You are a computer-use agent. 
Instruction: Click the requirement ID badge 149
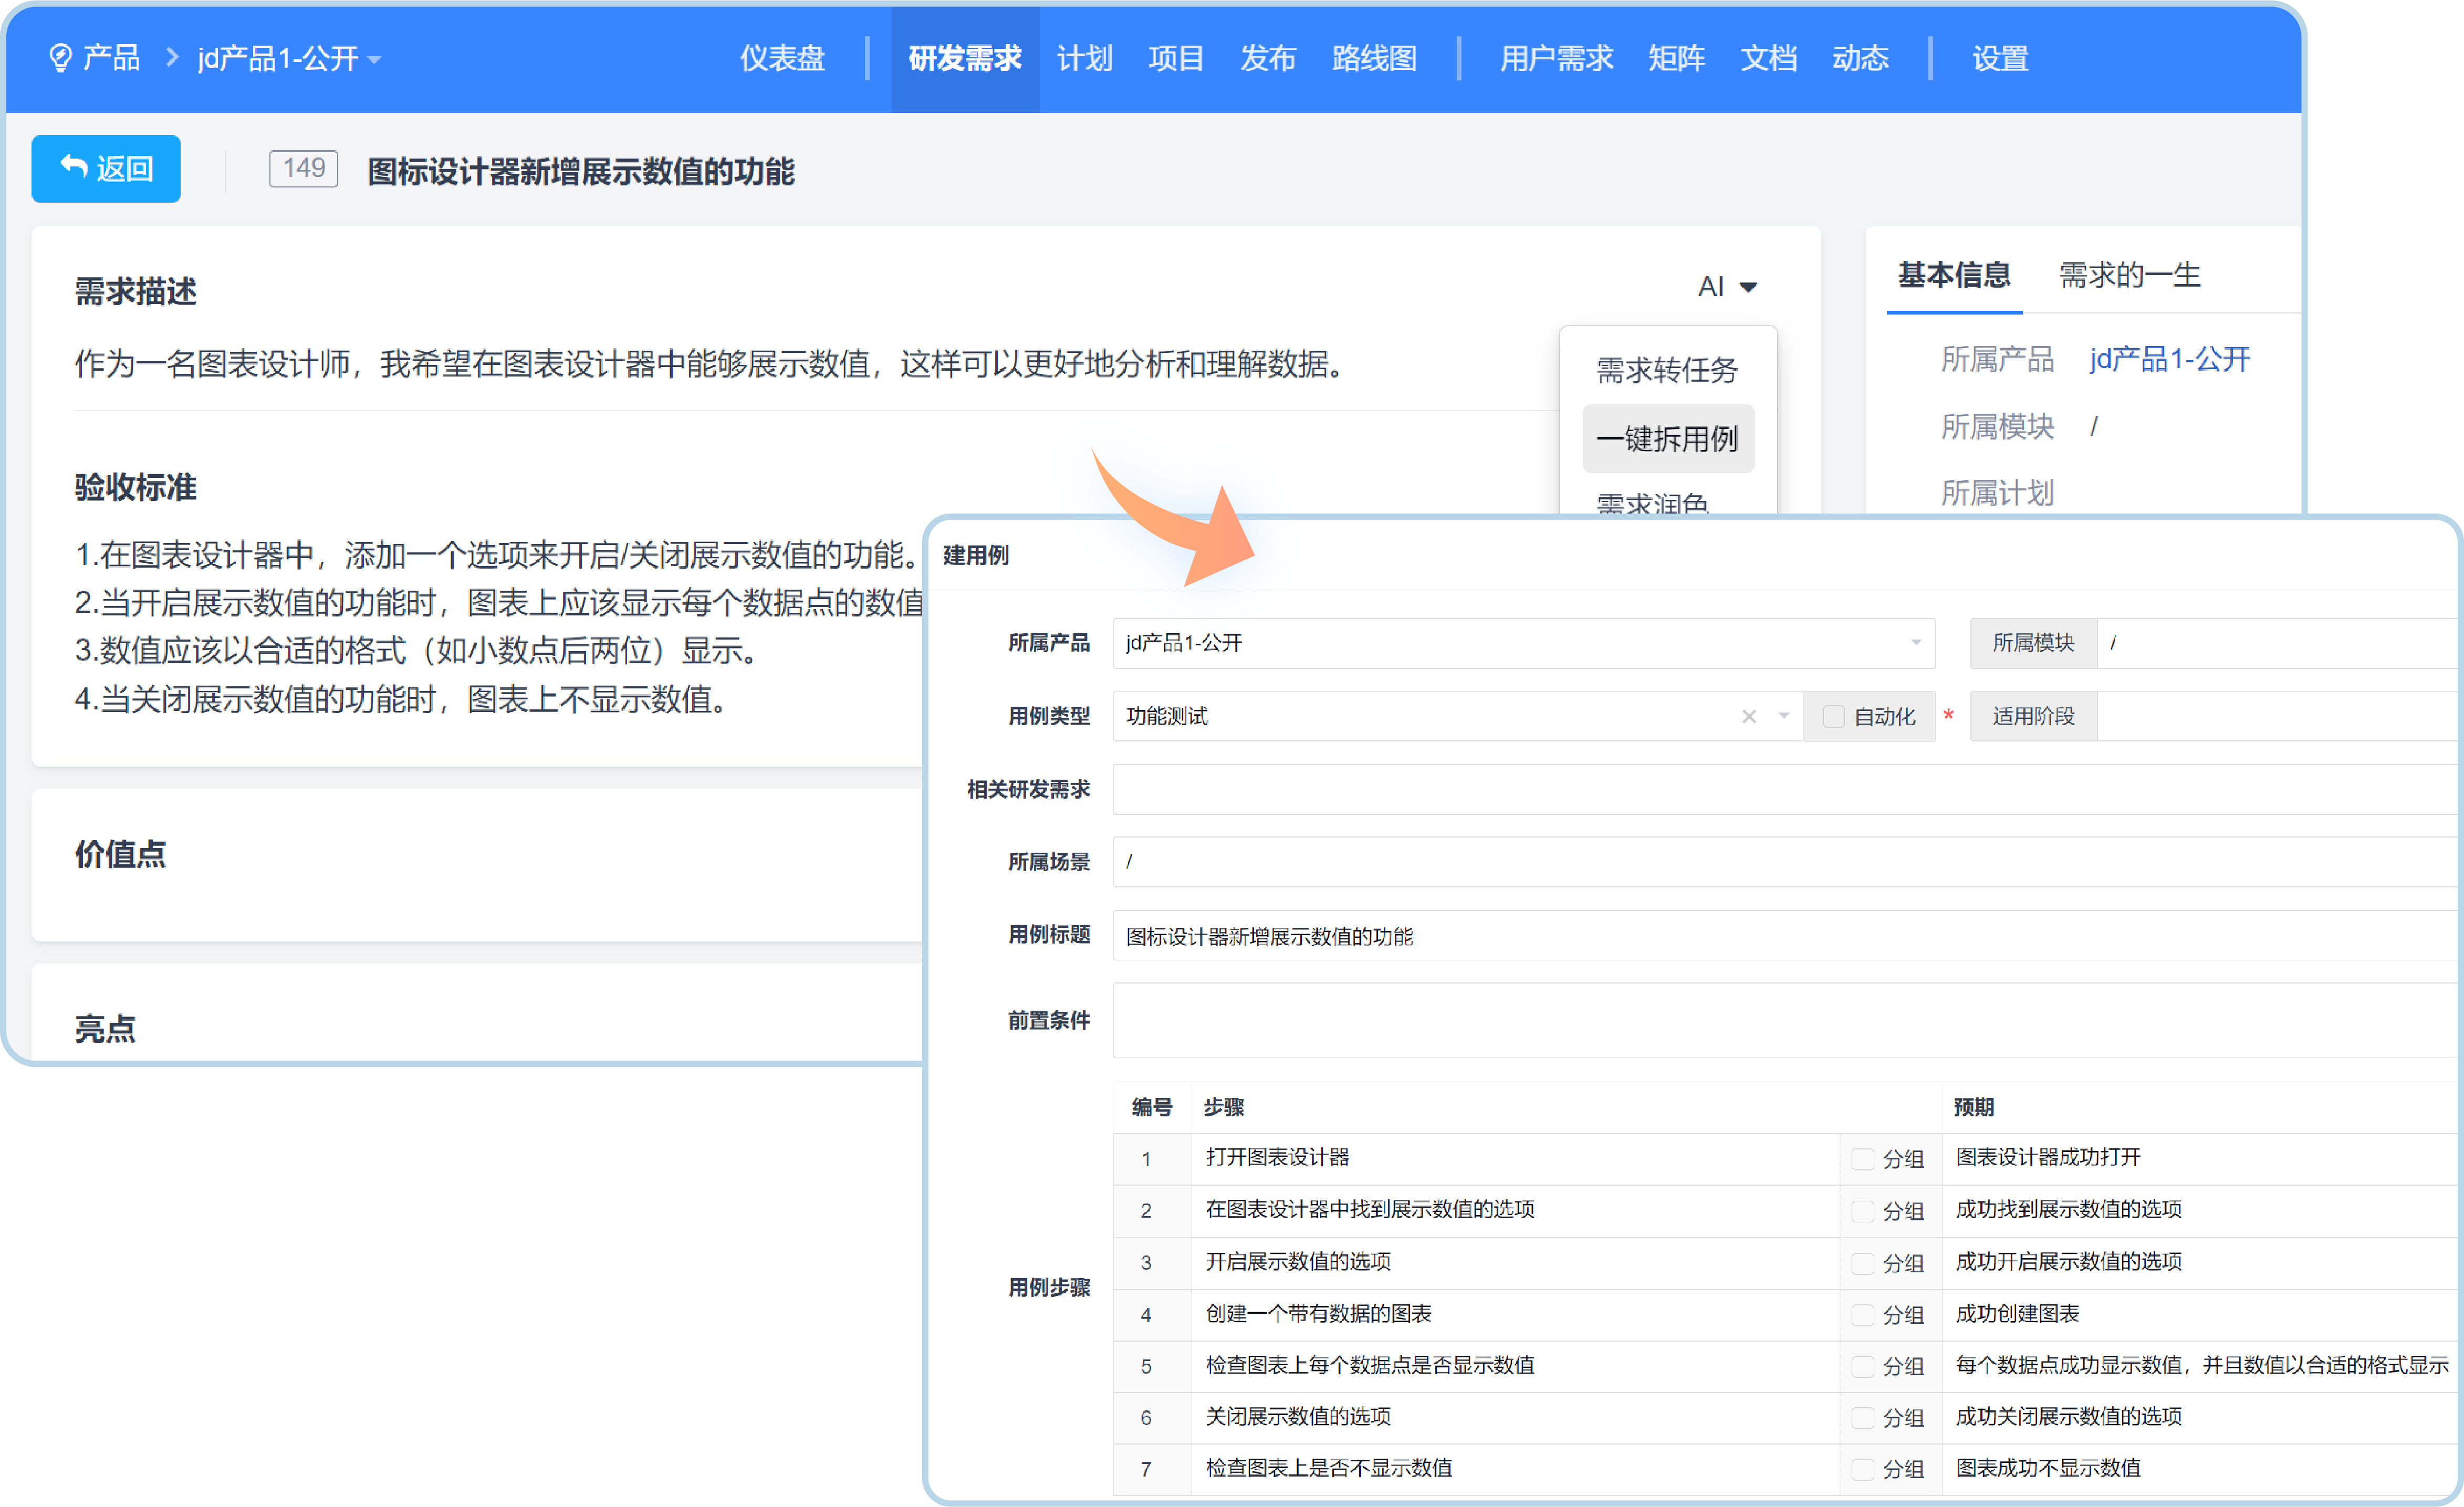(303, 168)
